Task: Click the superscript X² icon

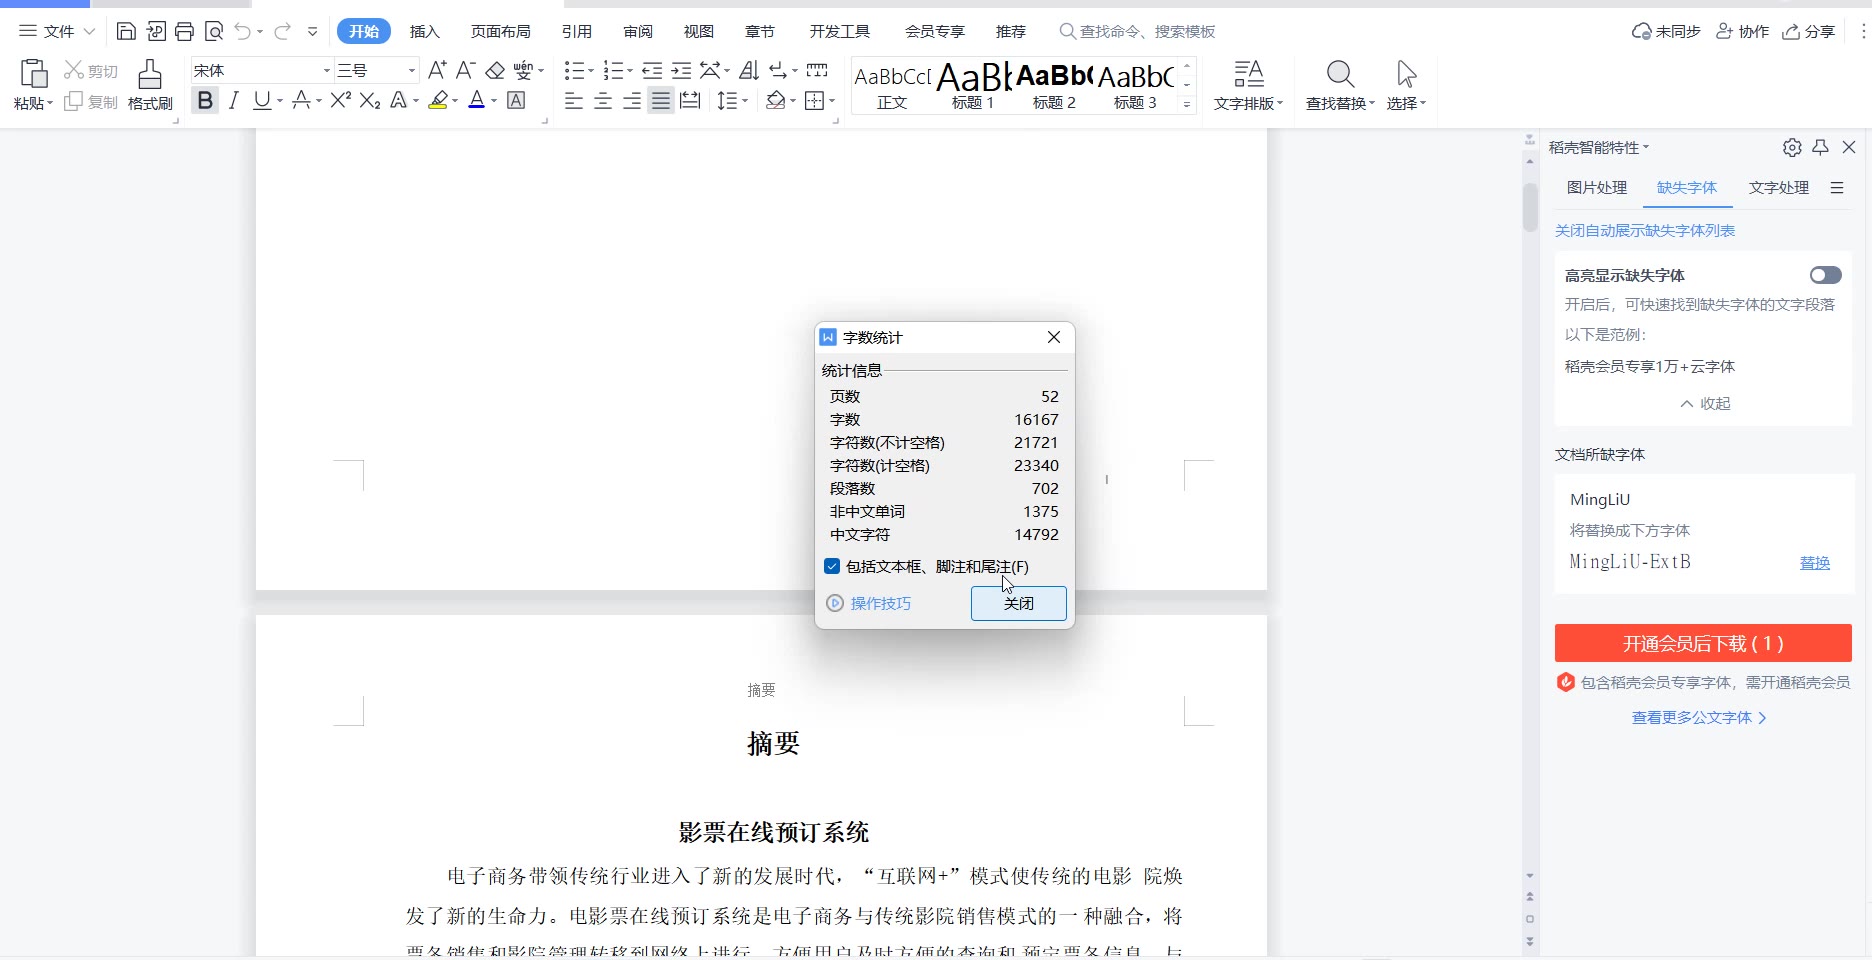Action: coord(340,100)
